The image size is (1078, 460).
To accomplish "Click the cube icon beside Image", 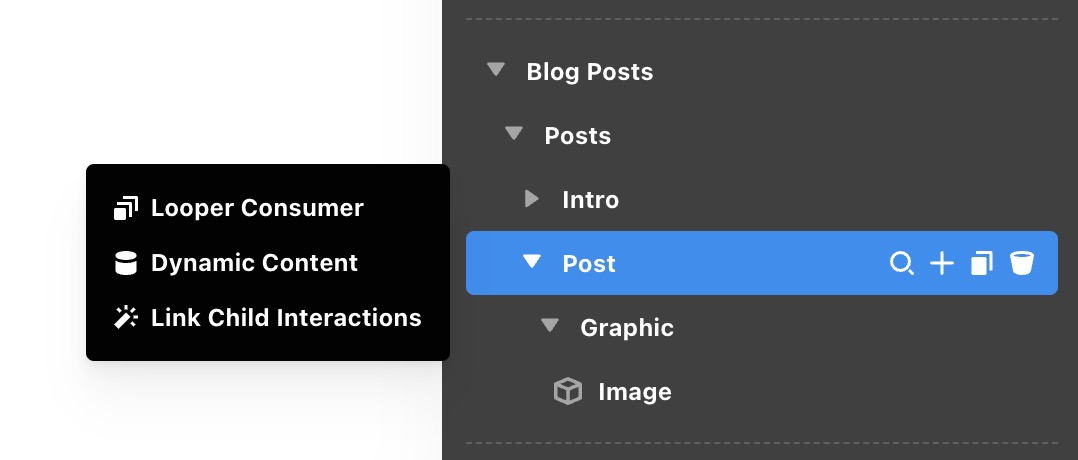I will pyautogui.click(x=568, y=392).
